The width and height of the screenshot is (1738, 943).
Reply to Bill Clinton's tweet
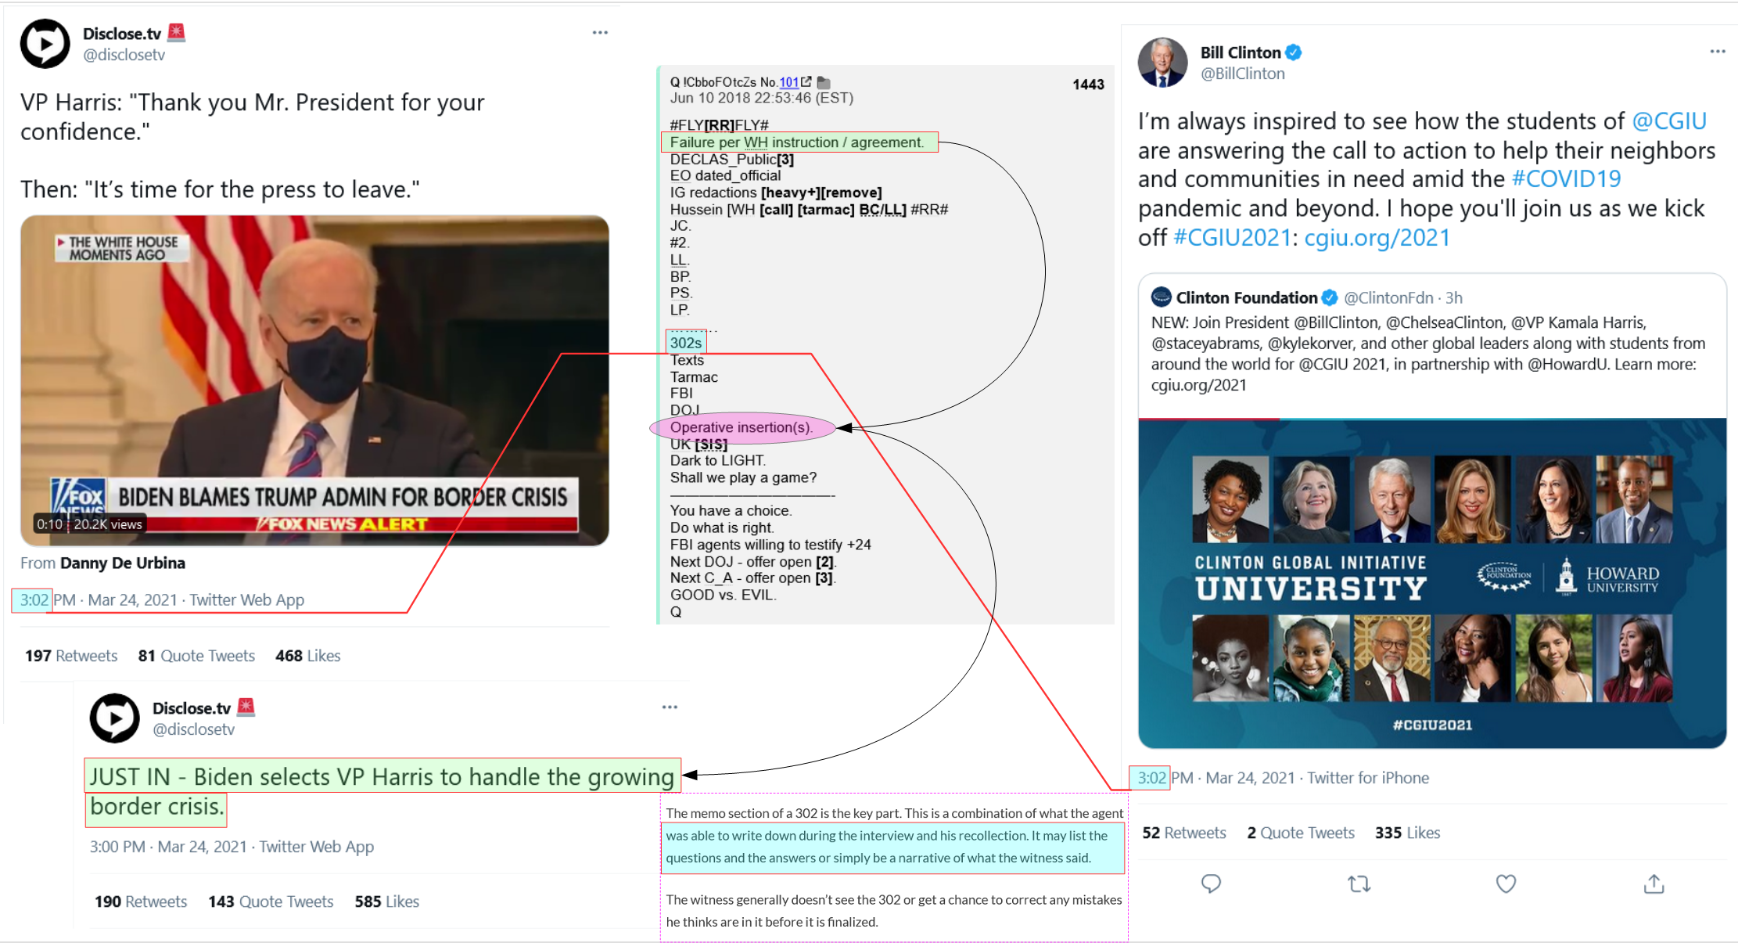point(1211,884)
